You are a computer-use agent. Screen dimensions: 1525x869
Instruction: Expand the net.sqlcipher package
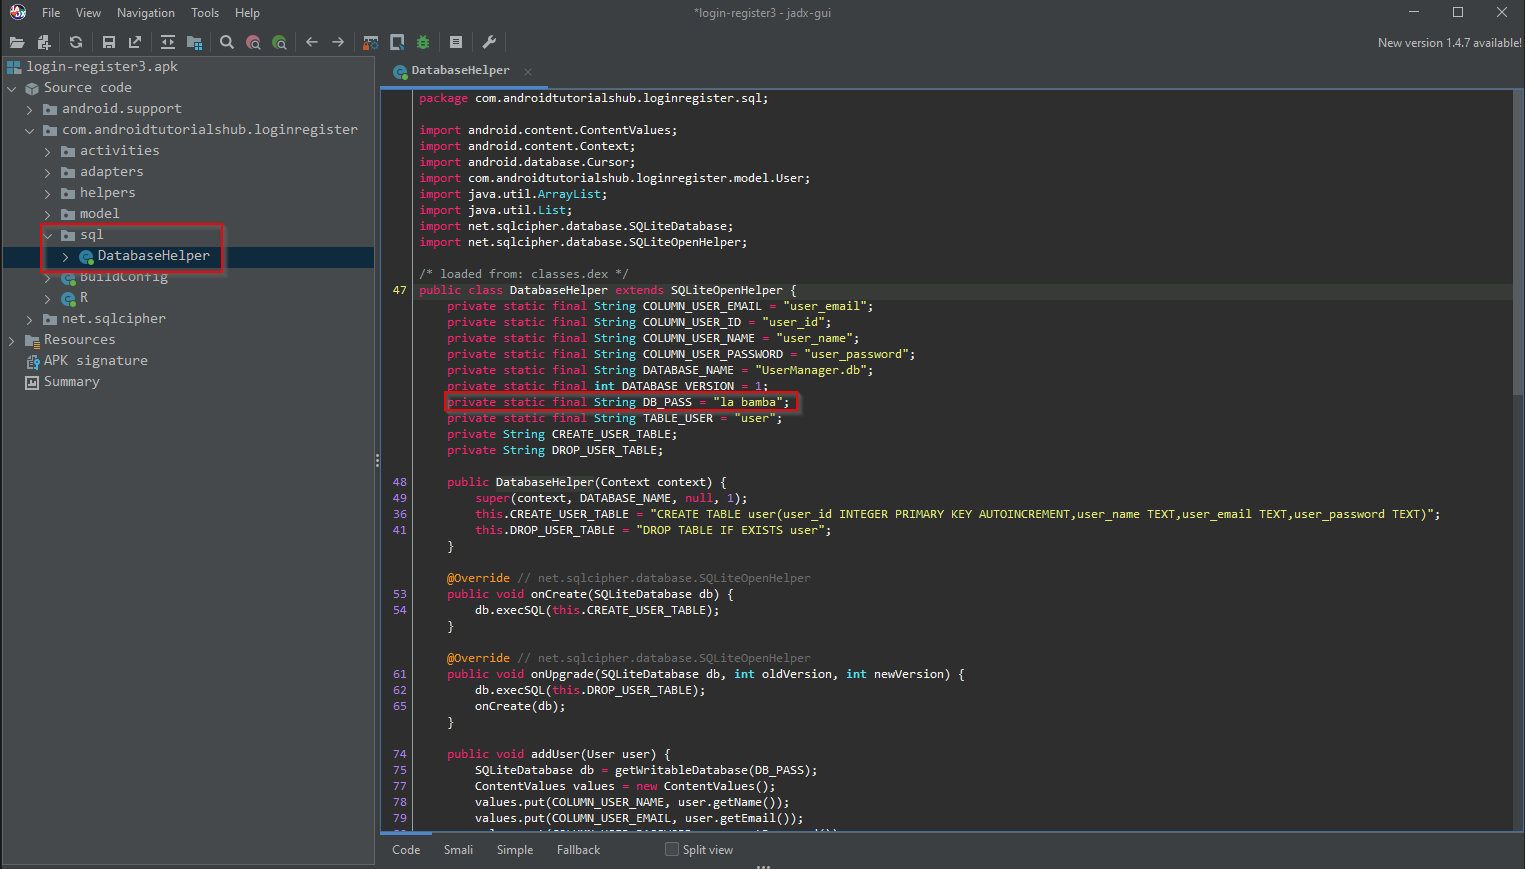coord(29,319)
